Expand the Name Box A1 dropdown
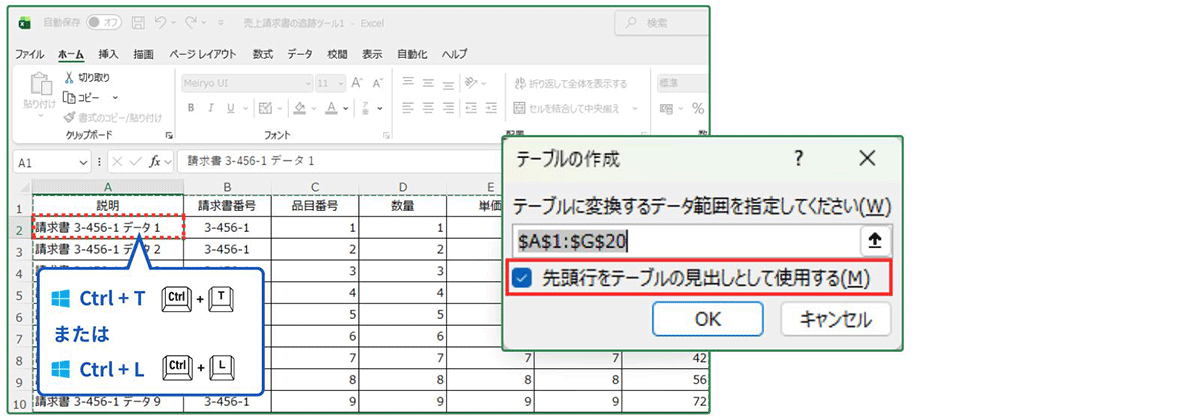Viewport: 1200px width, 420px height. (x=84, y=161)
